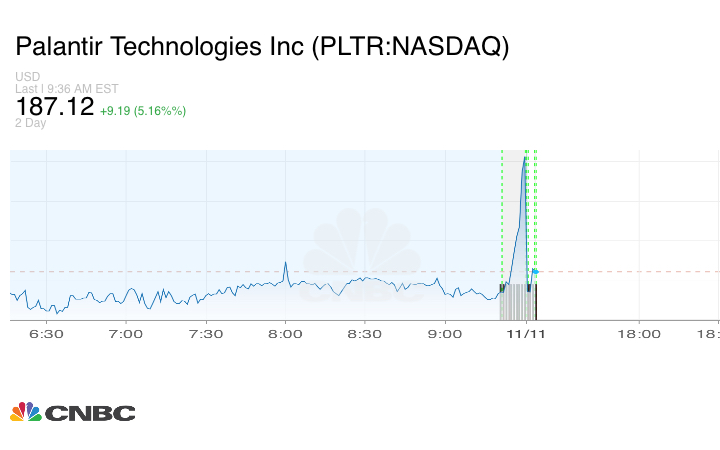Click the CNBC wordmark text
The width and height of the screenshot is (720, 450).
point(91,413)
